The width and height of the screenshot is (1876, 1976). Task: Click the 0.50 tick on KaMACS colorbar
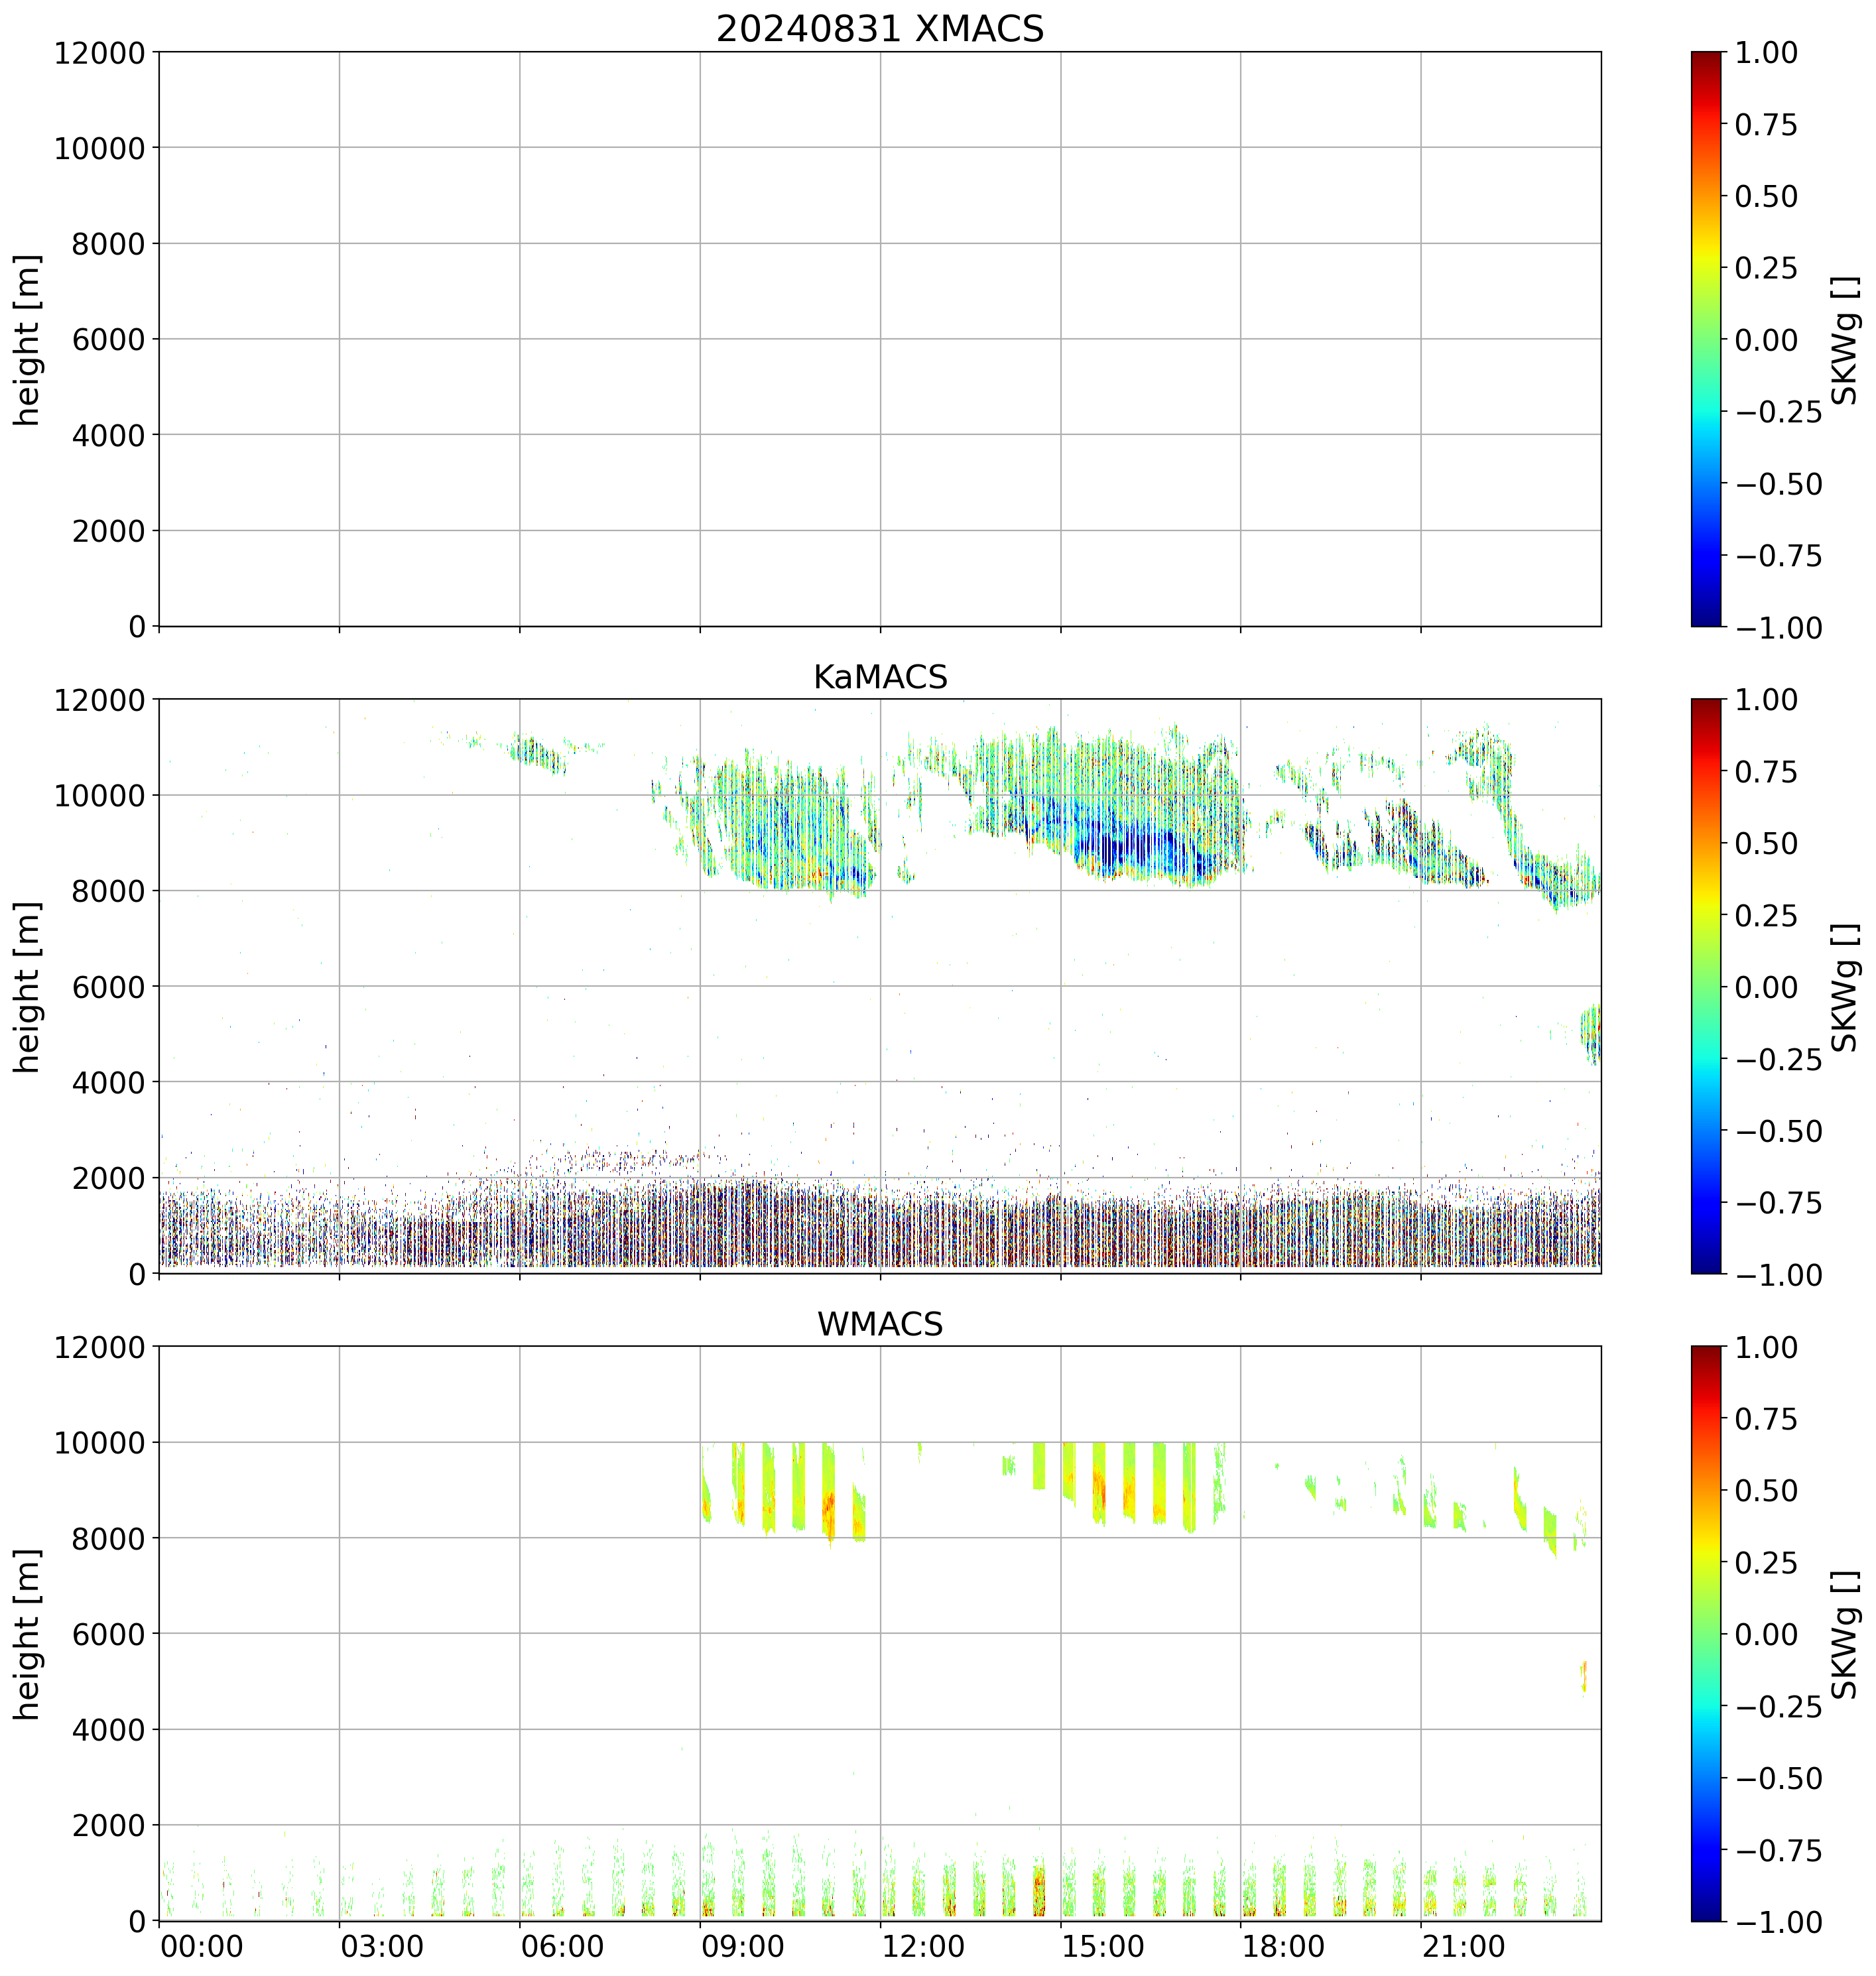click(1764, 843)
